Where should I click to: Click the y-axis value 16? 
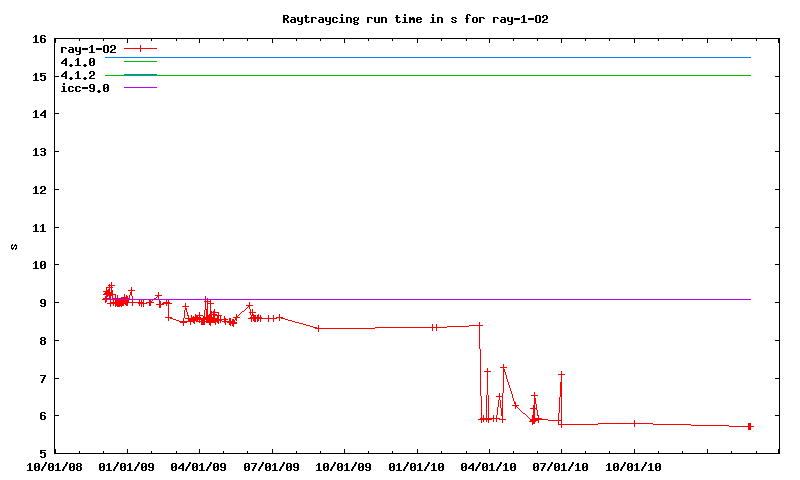click(x=39, y=39)
